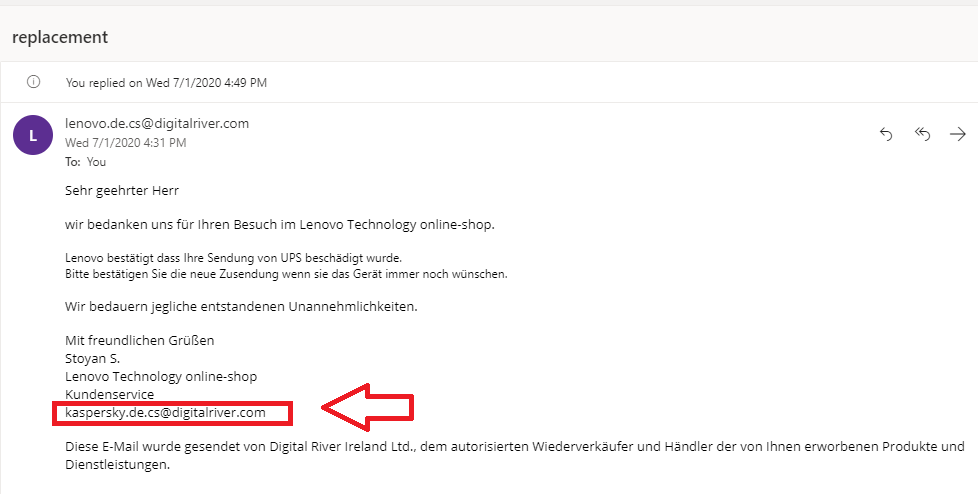Select the 'replacement' subject heading
The width and height of the screenshot is (978, 494).
(60, 37)
